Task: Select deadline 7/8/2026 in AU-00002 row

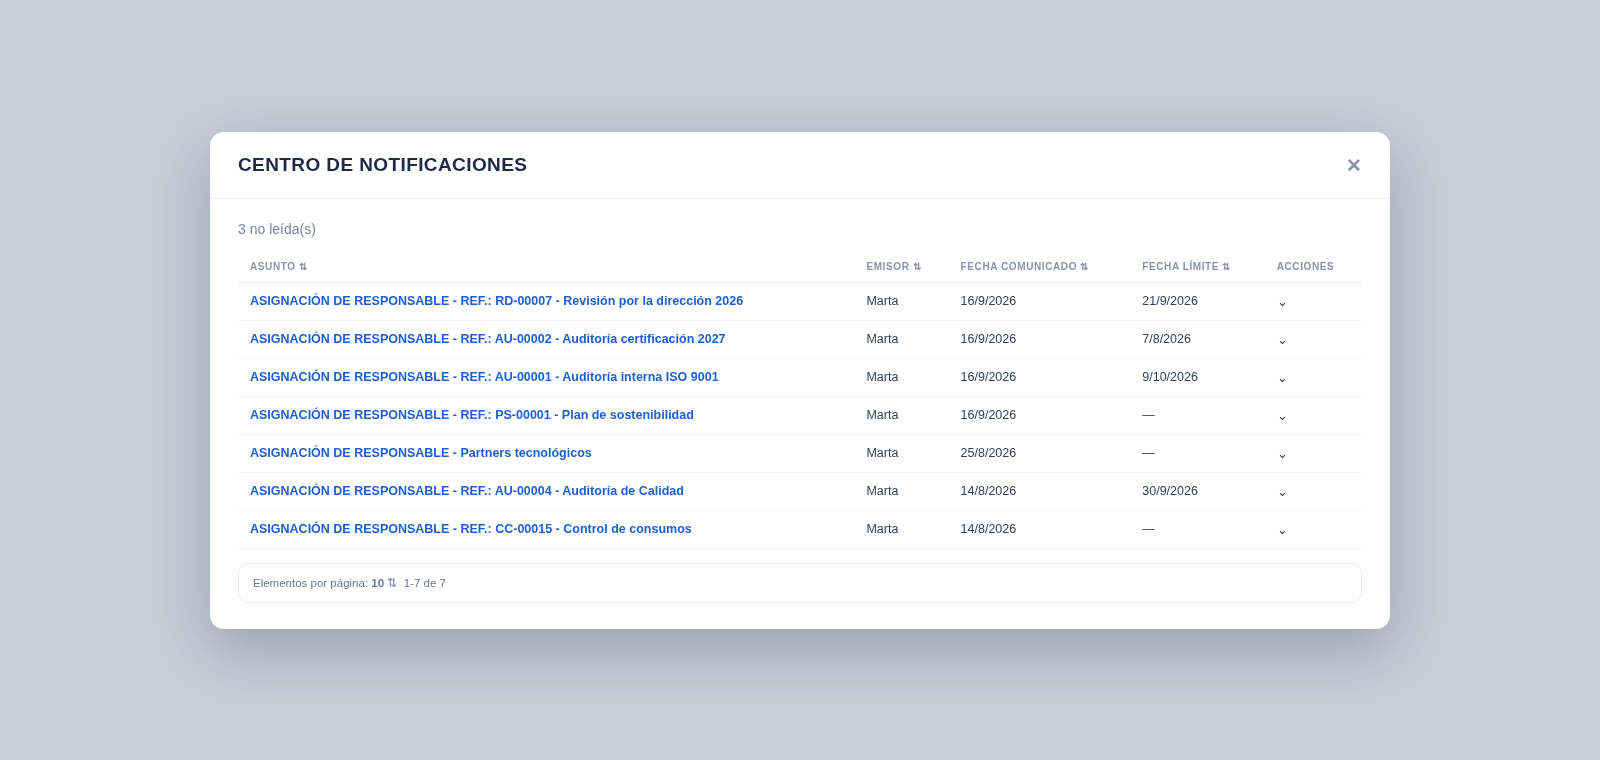Action: pos(1166,339)
